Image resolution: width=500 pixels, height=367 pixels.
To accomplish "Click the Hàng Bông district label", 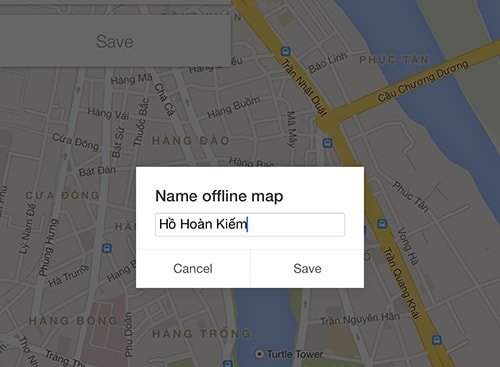I will (73, 321).
